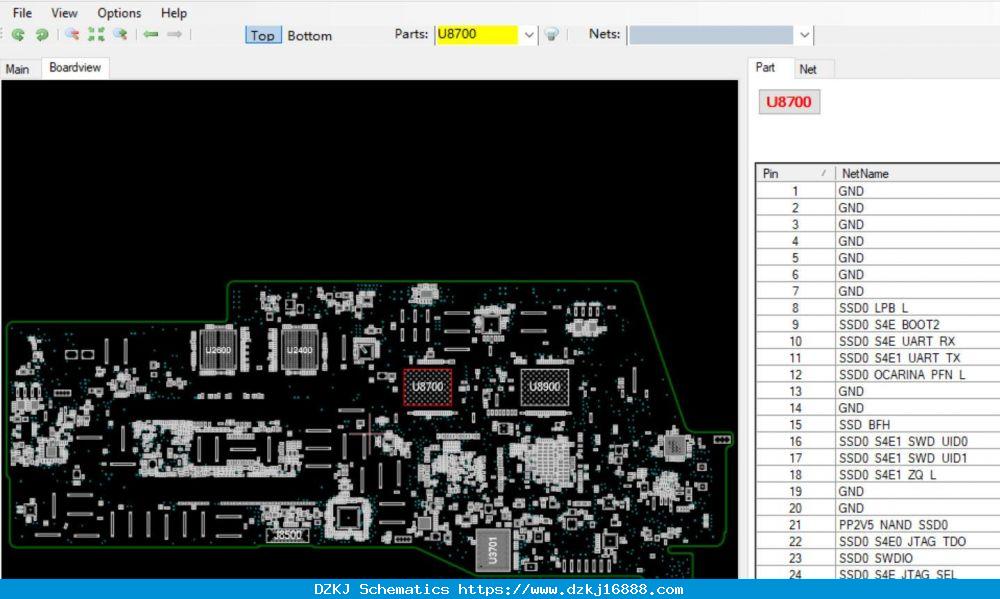Open the File menu
The width and height of the screenshot is (1000, 599).
pyautogui.click(x=22, y=13)
